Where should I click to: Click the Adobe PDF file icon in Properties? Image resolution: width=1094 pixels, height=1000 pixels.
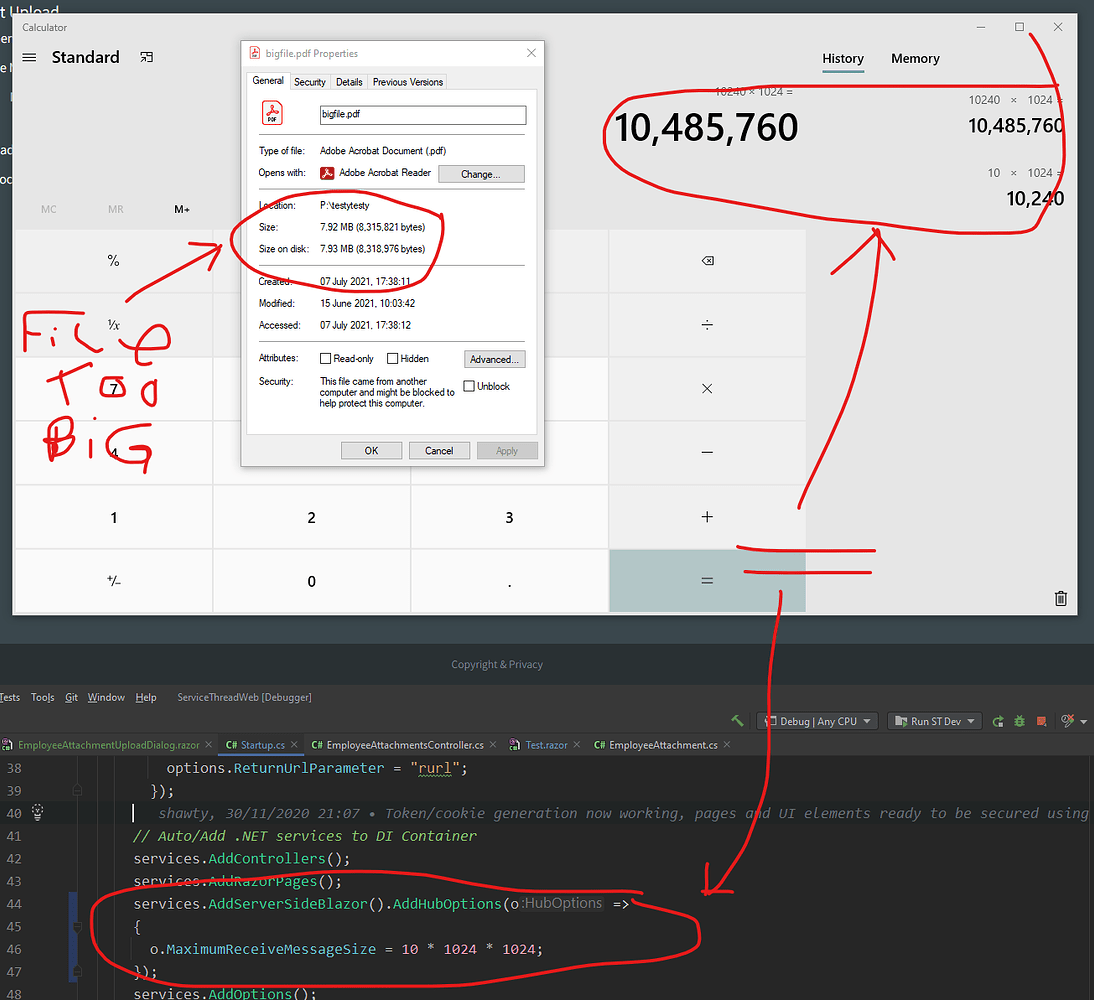coord(272,114)
